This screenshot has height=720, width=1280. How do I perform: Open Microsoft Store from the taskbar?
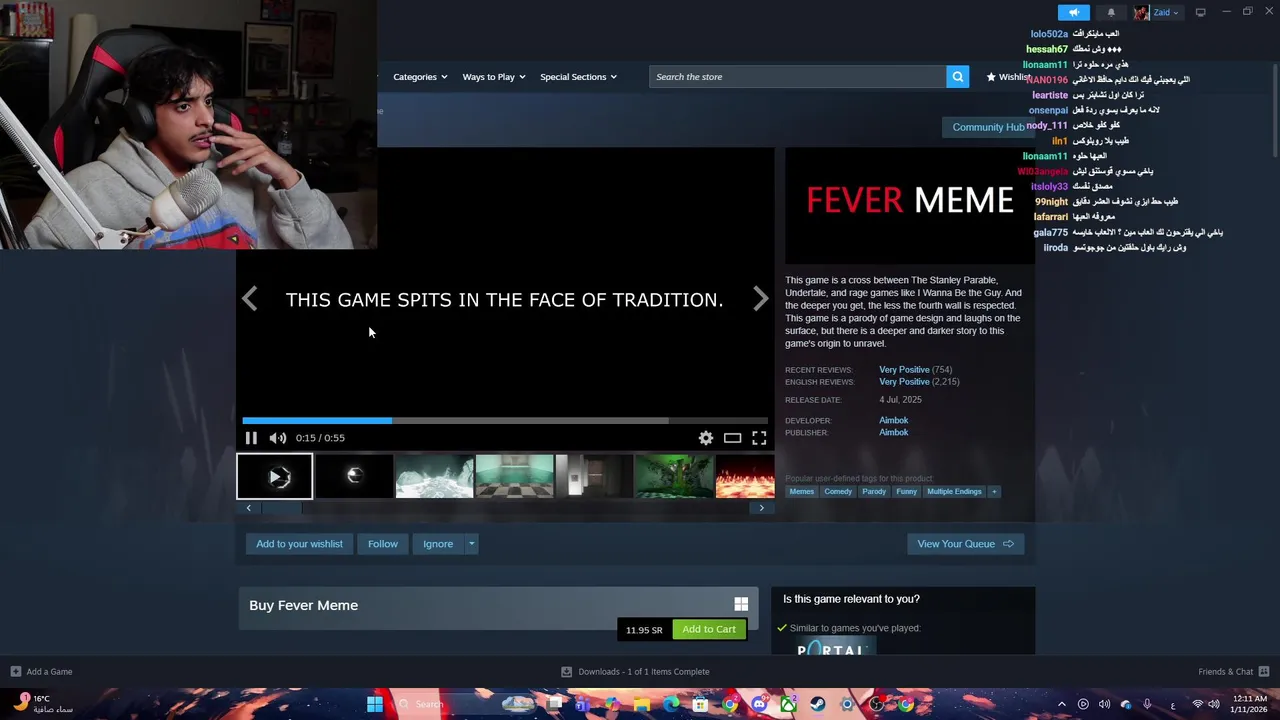point(700,704)
